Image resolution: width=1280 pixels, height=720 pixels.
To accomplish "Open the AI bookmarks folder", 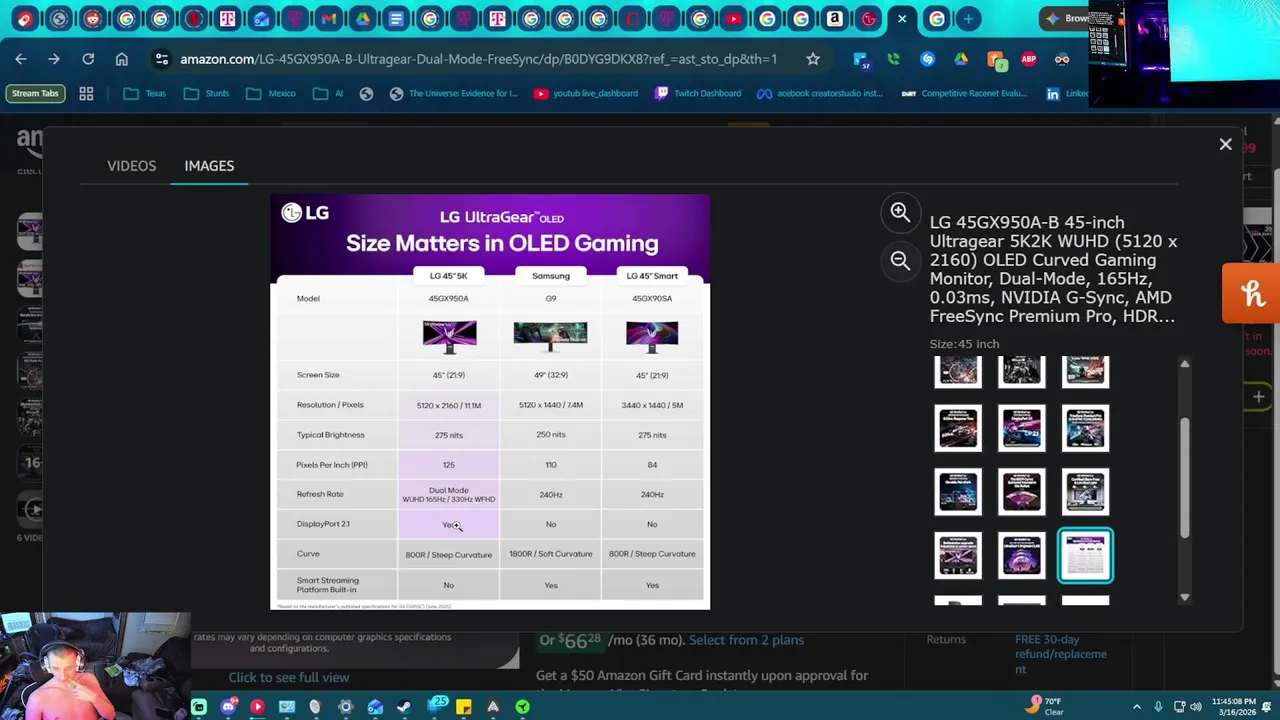I will coord(328,93).
